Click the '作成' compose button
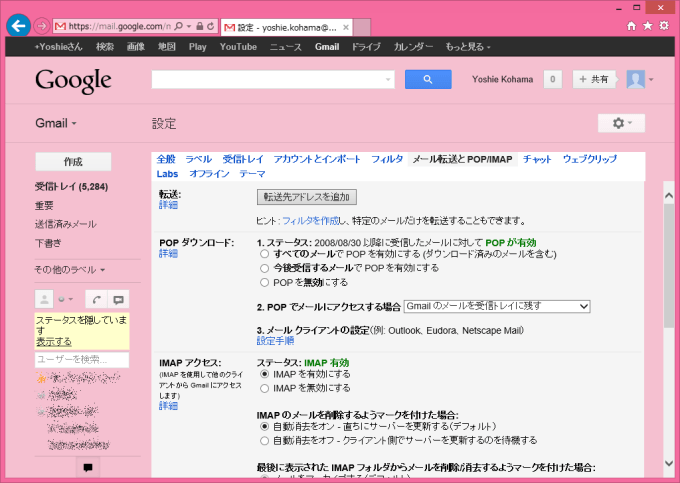This screenshot has width=680, height=483. tap(73, 161)
